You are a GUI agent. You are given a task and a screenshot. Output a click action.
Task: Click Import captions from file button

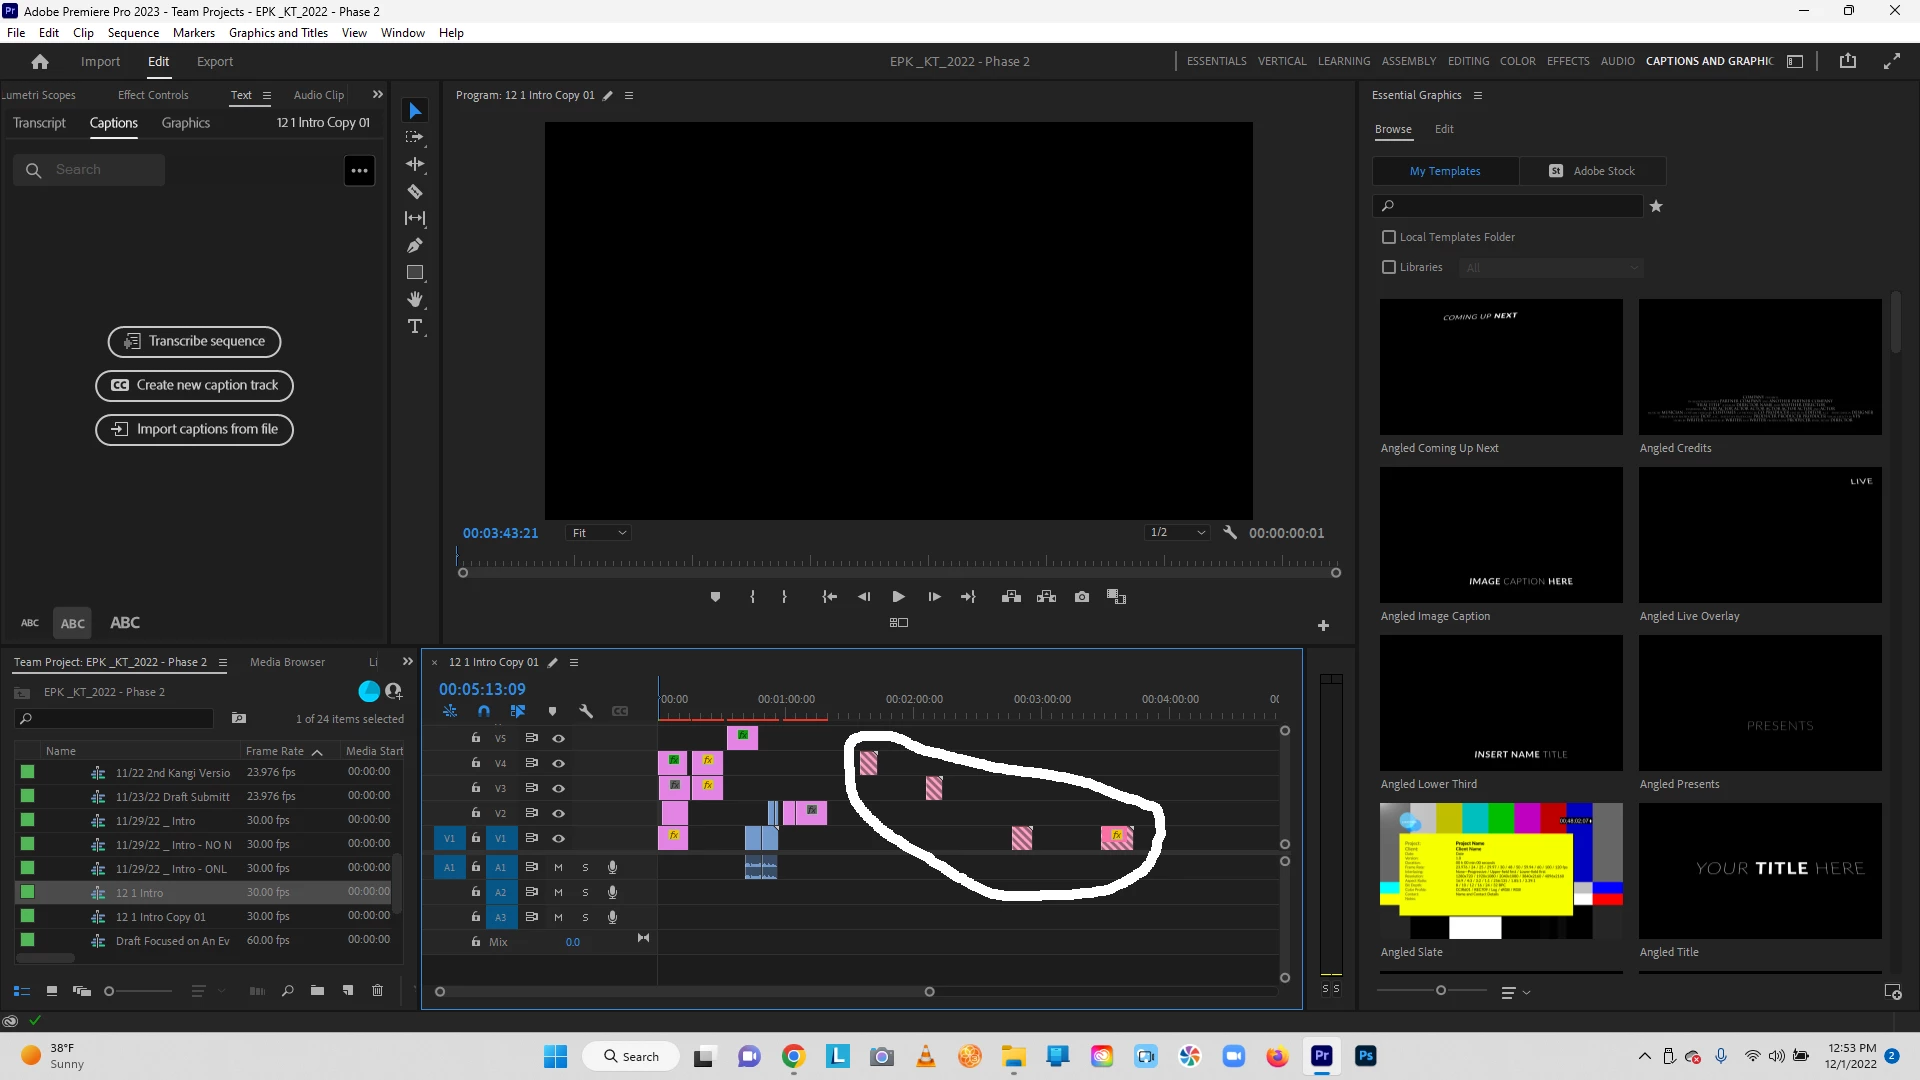tap(195, 430)
